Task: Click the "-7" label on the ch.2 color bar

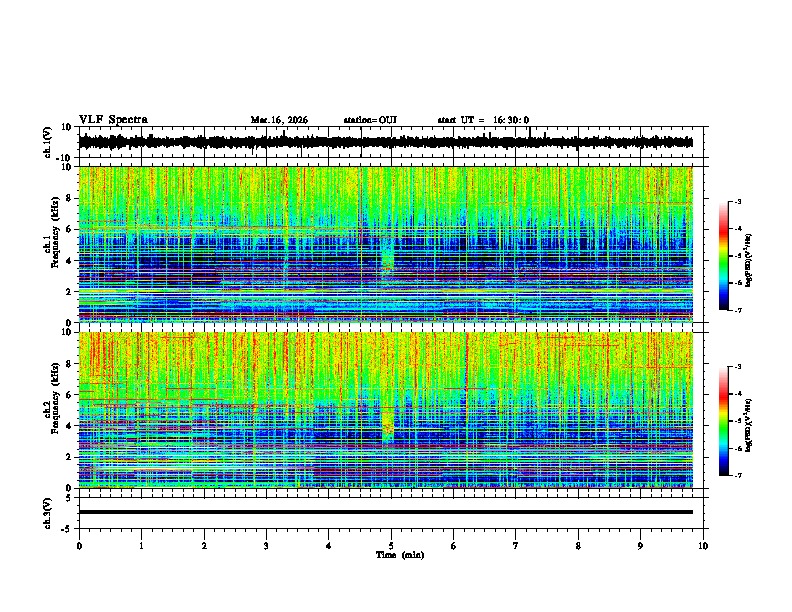Action: pos(737,475)
